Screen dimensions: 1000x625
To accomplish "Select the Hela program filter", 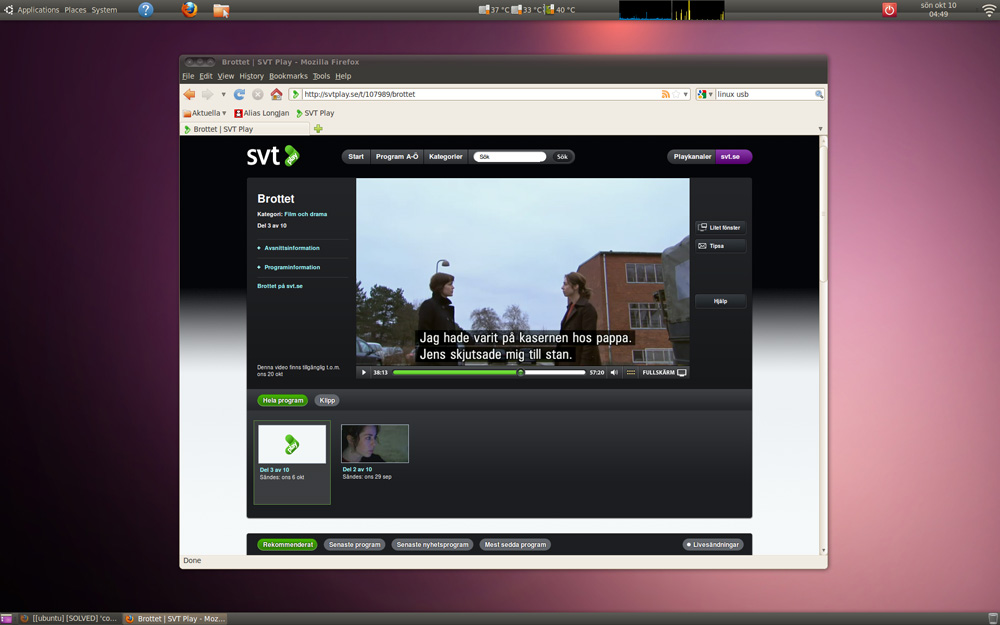I will coord(283,401).
